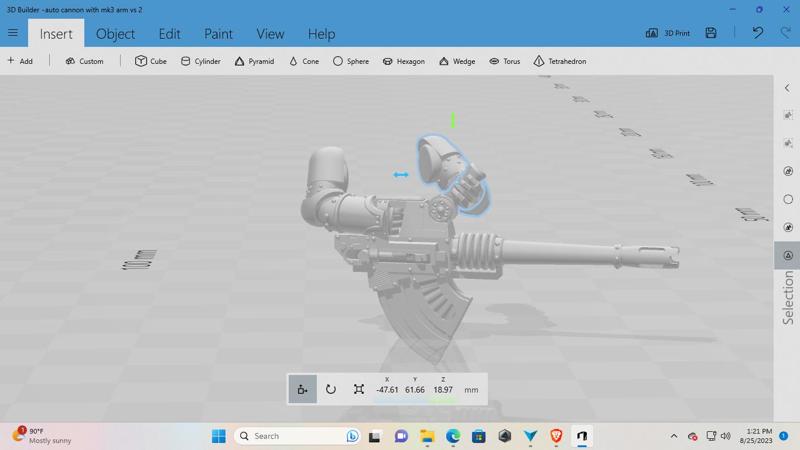This screenshot has width=800, height=450.
Task: Edit the X position value -47.61
Action: tap(387, 390)
